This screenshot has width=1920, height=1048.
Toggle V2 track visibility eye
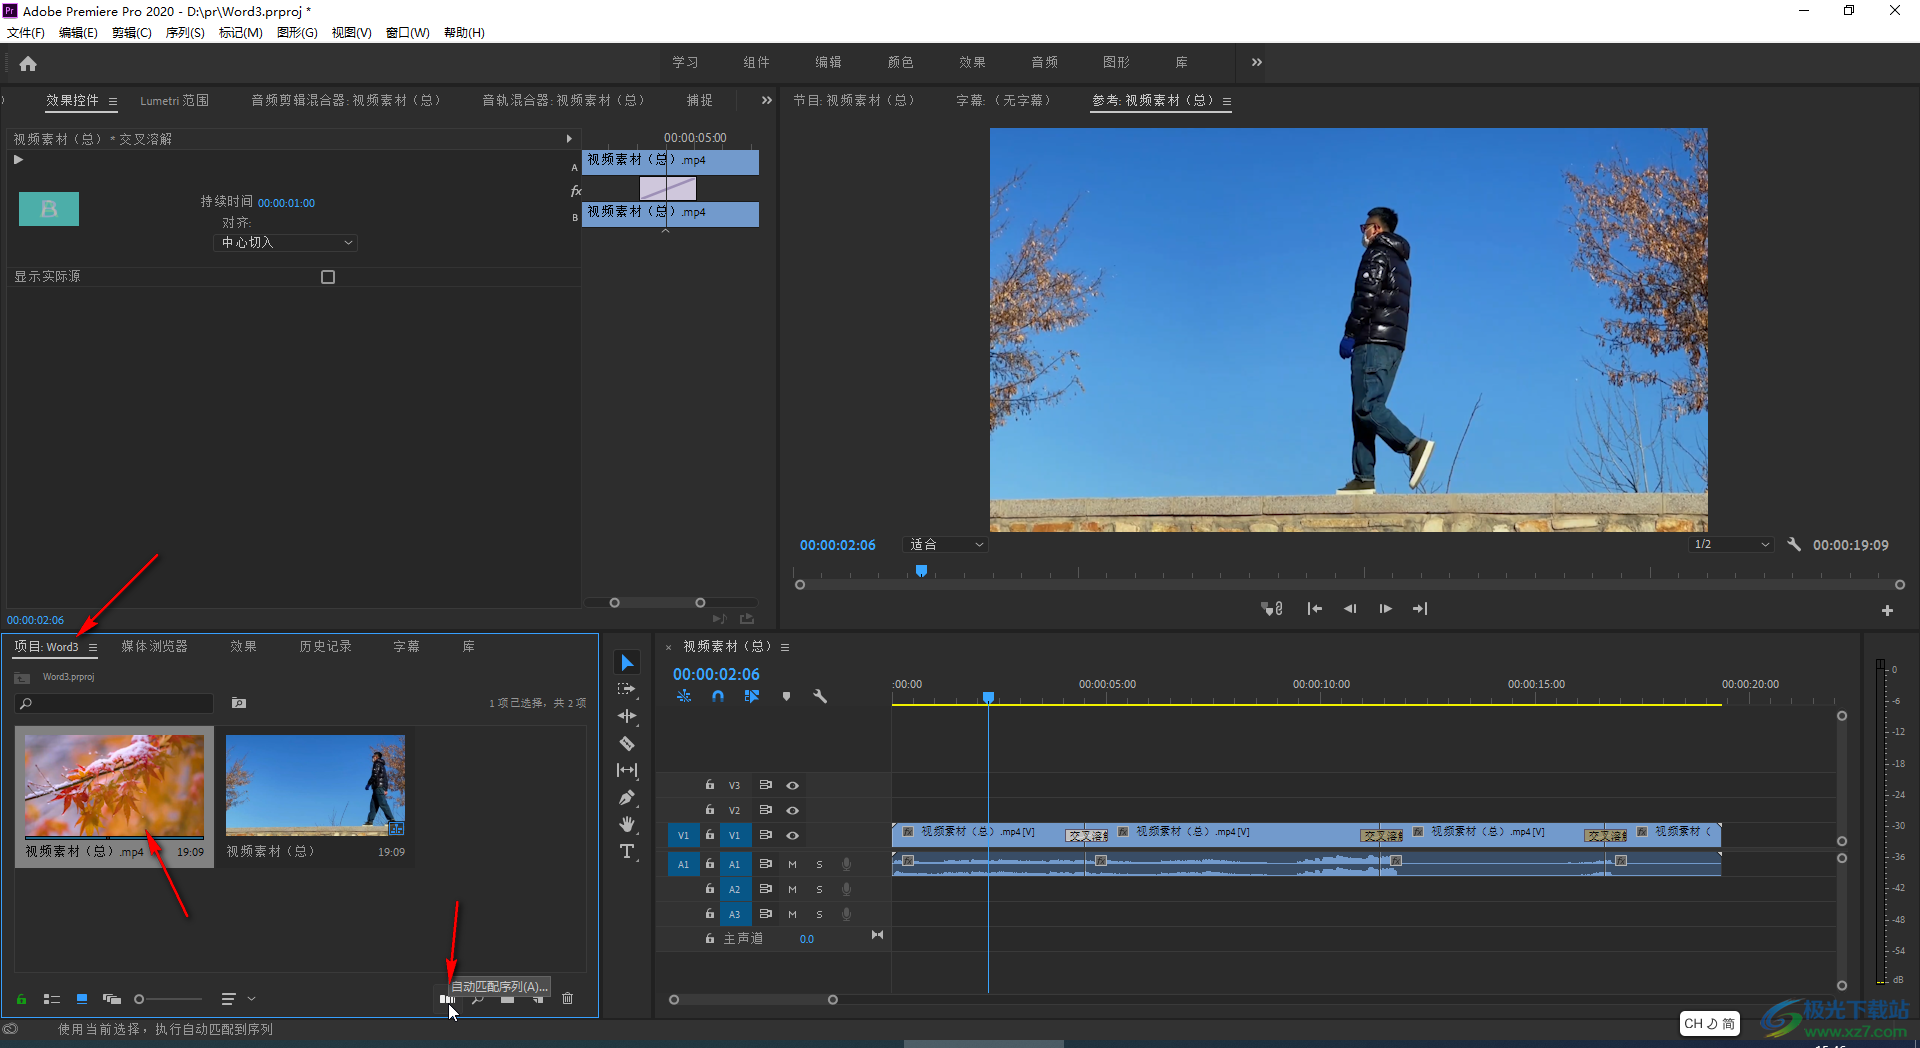(792, 810)
